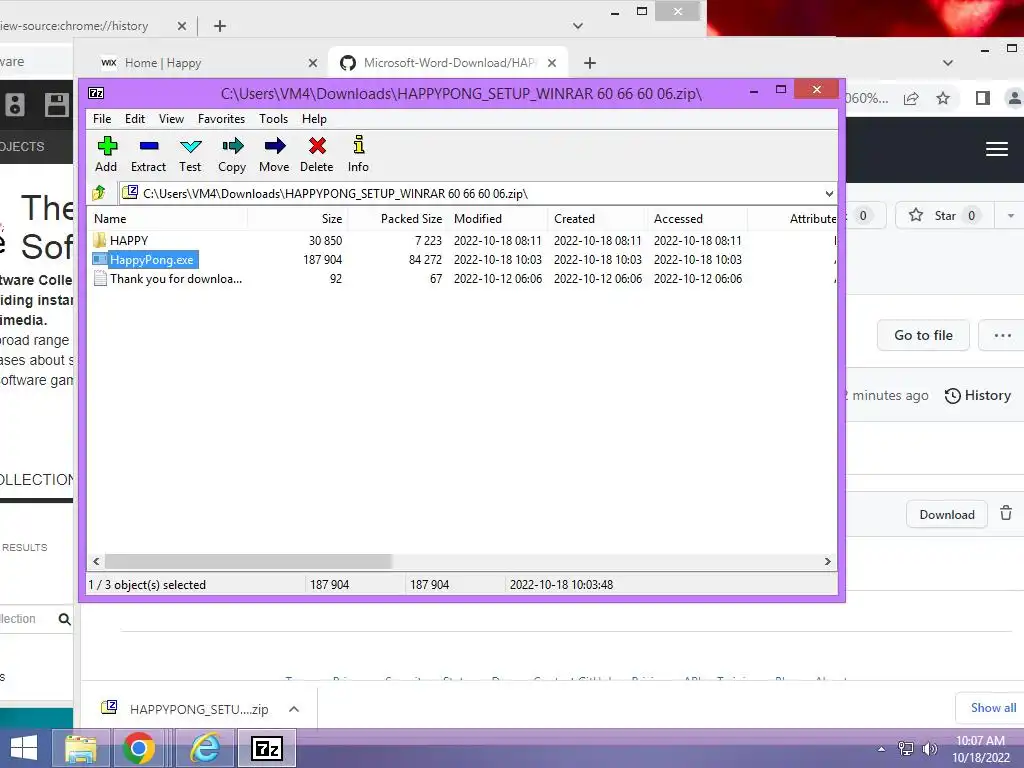Run the Test archive tool

pyautogui.click(x=190, y=154)
